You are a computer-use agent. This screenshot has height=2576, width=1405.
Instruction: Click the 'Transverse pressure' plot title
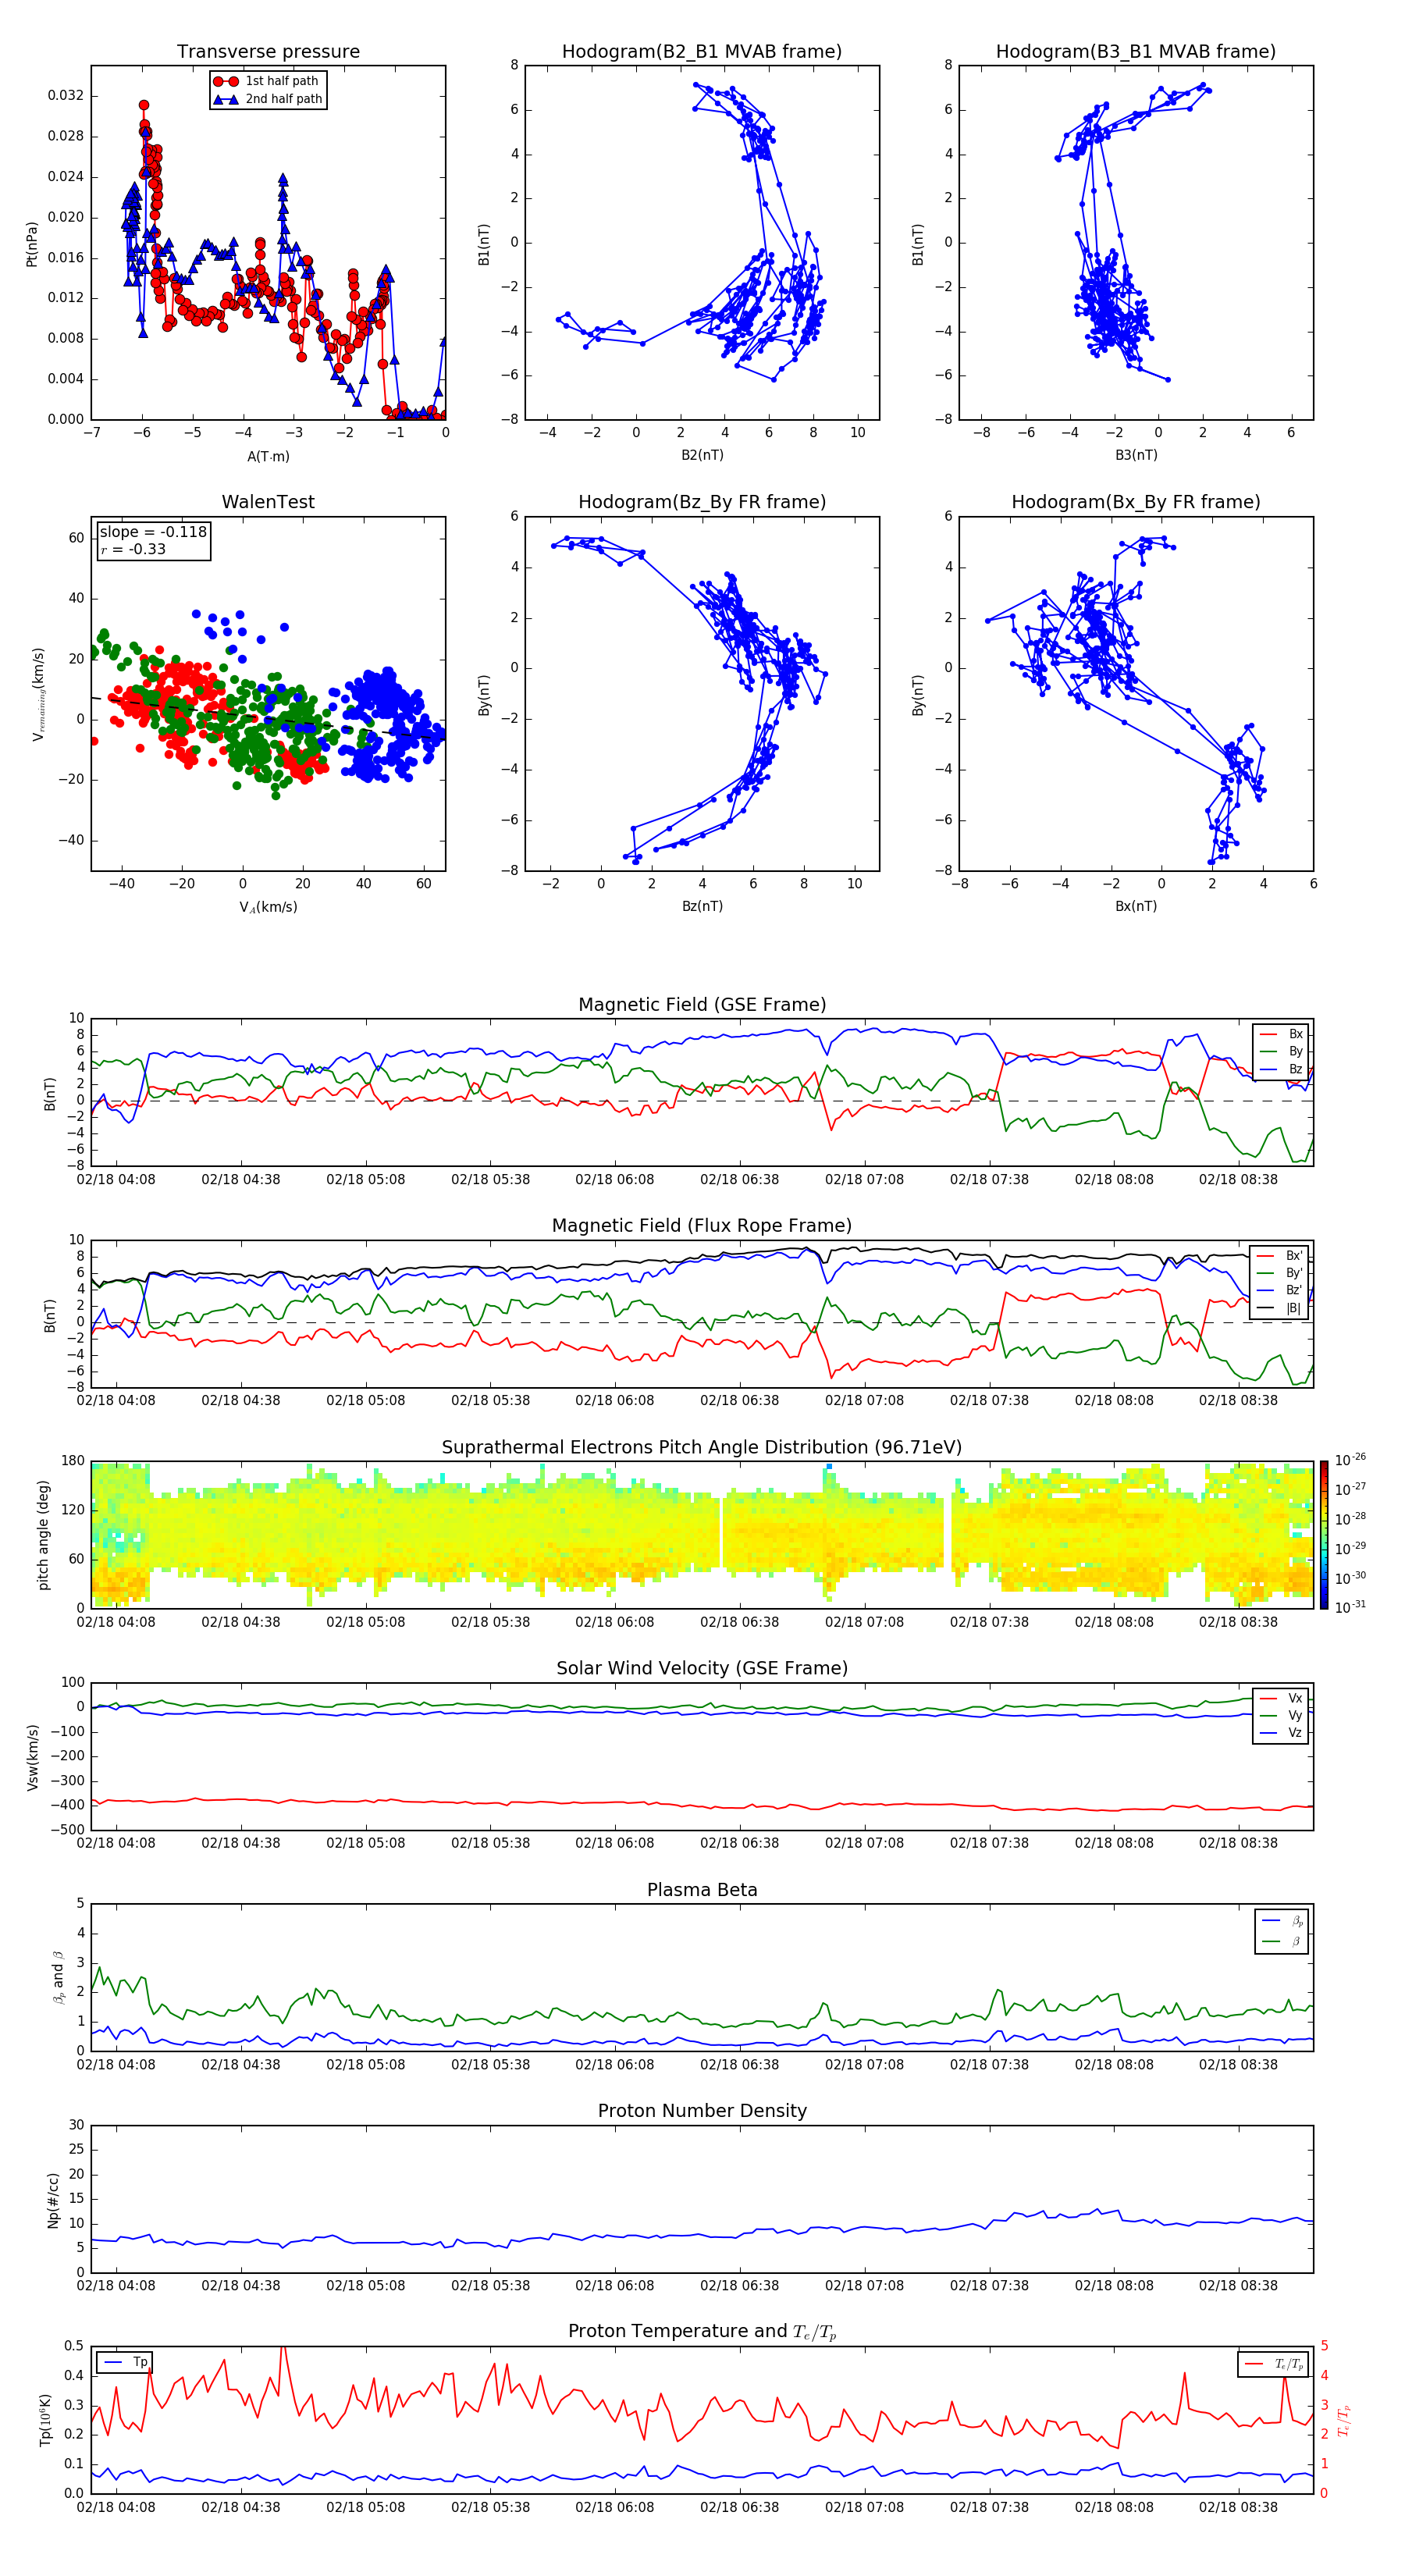268,52
